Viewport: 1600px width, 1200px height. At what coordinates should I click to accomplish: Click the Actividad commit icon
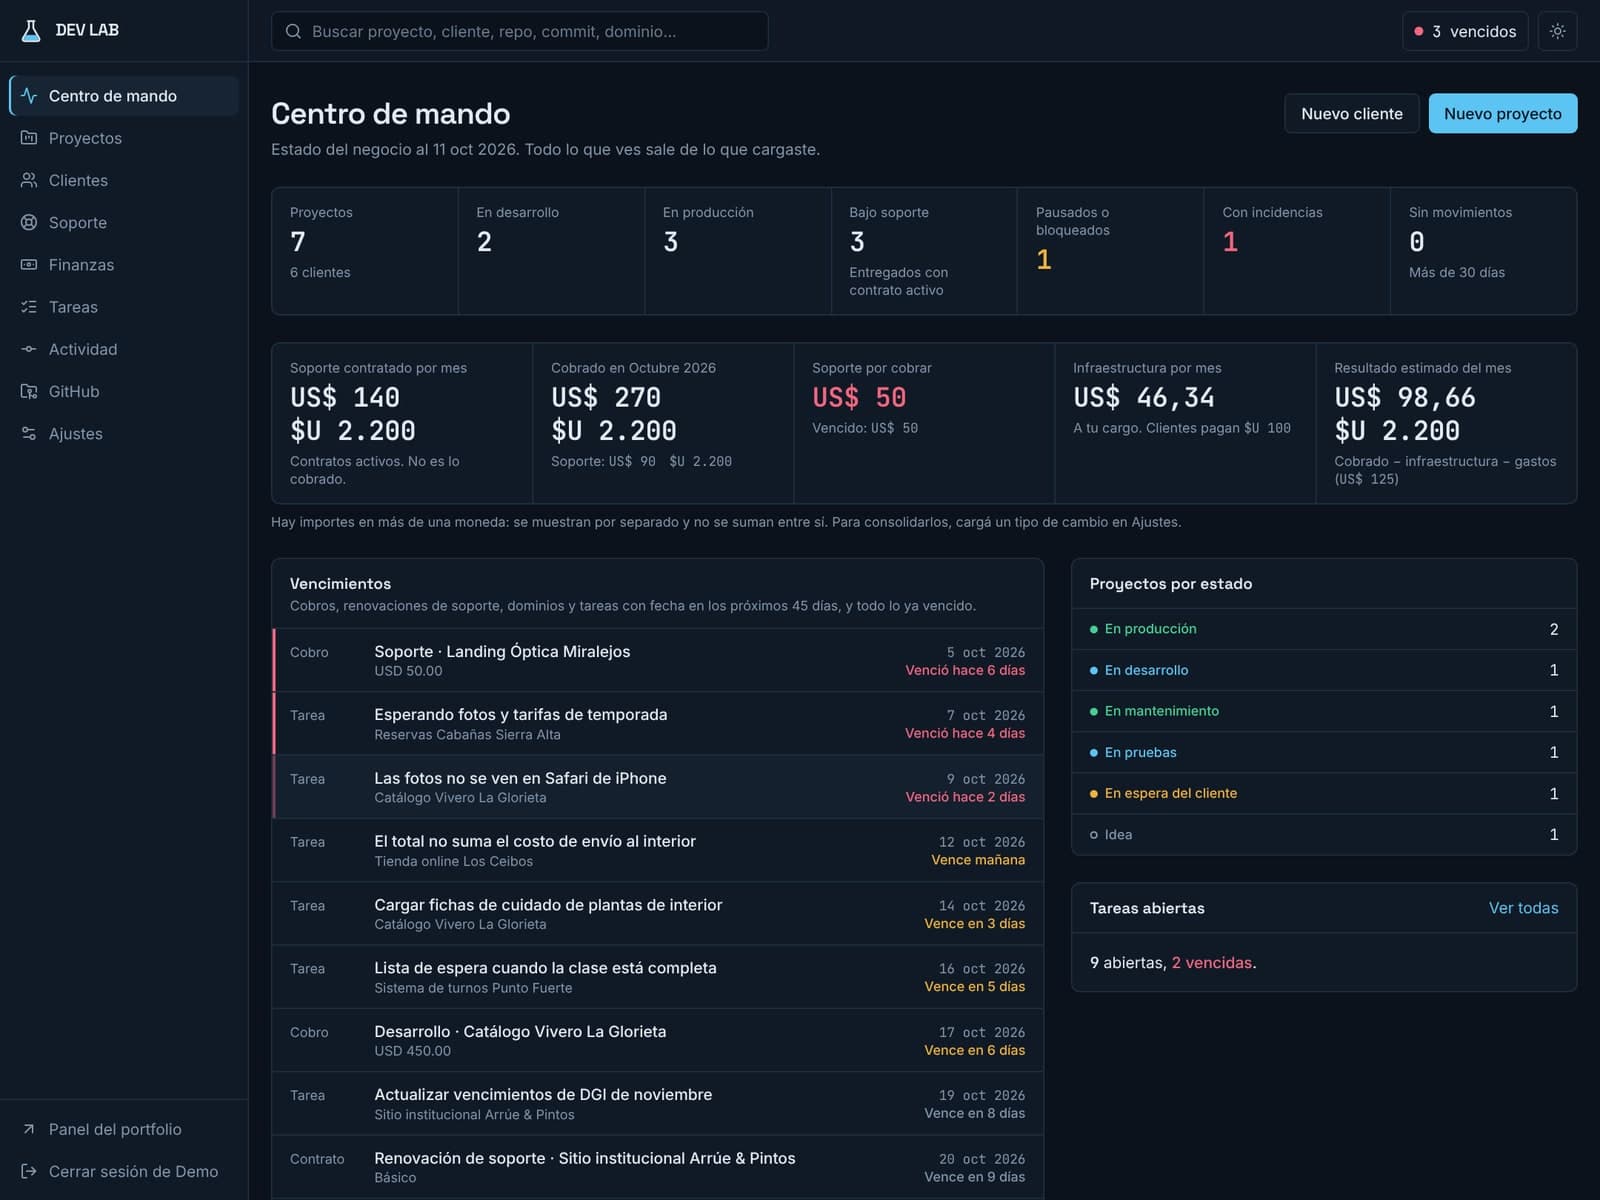pyautogui.click(x=29, y=349)
